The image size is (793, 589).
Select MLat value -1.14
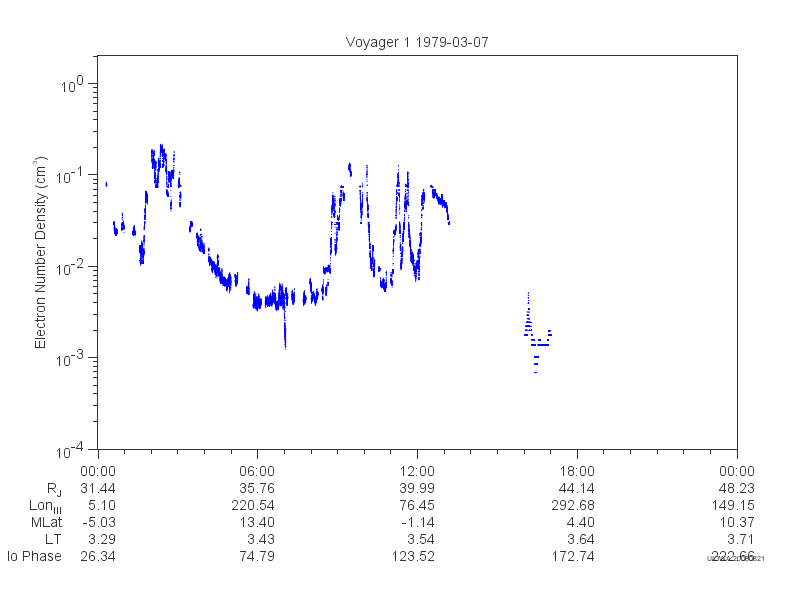(418, 522)
